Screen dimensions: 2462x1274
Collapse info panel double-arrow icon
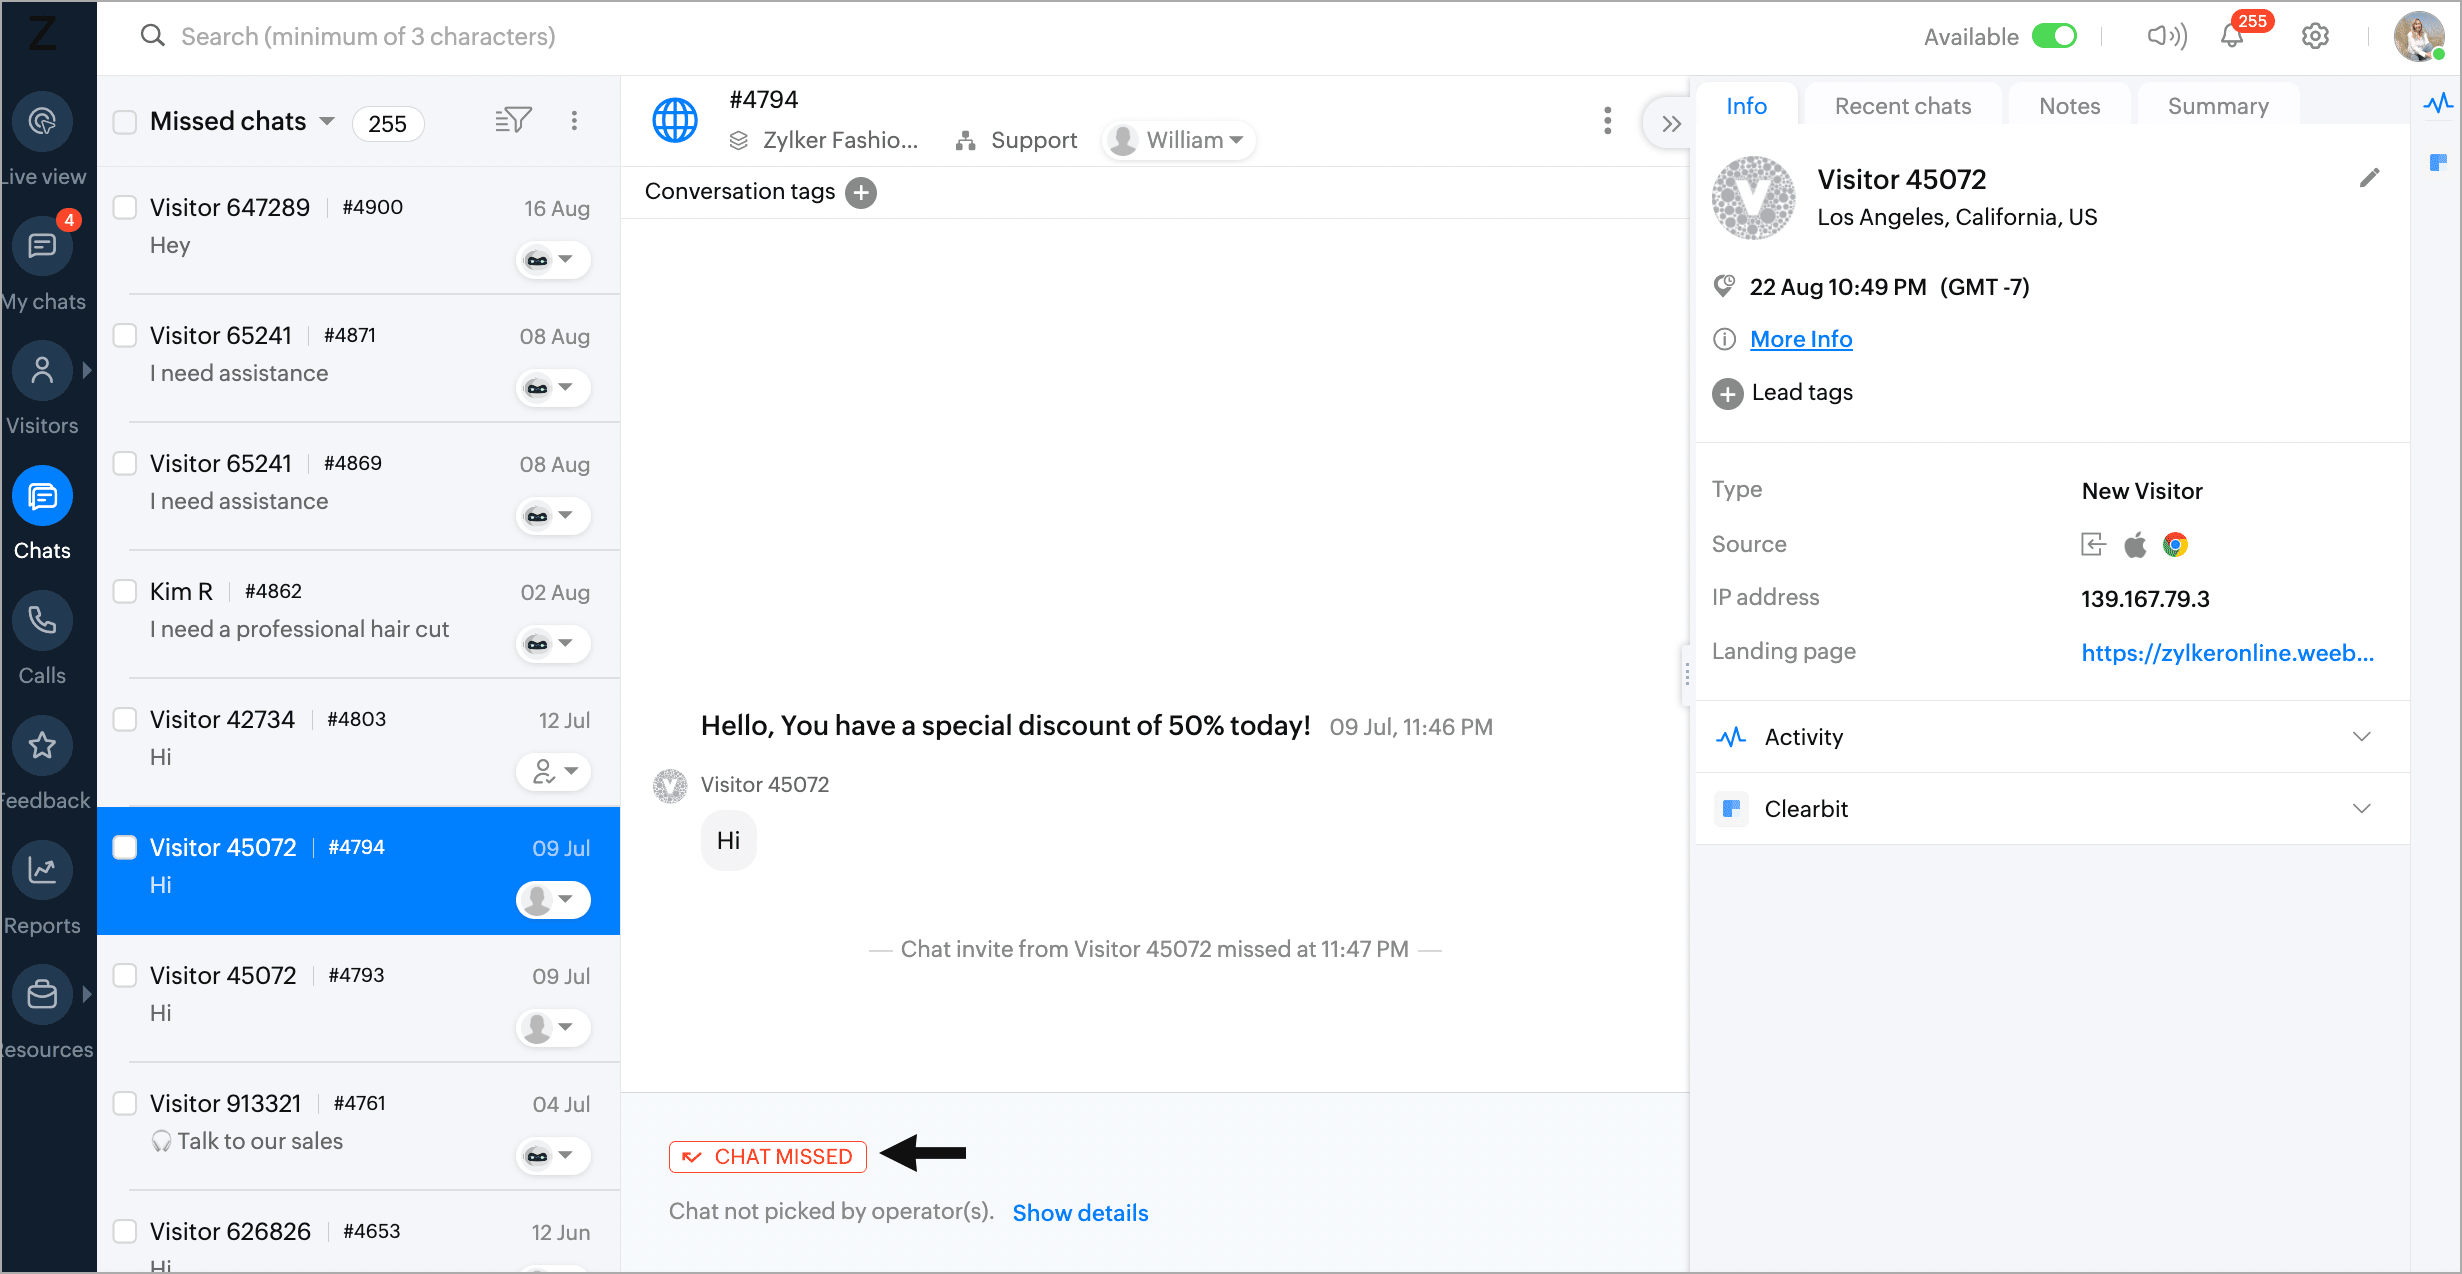[x=1670, y=124]
